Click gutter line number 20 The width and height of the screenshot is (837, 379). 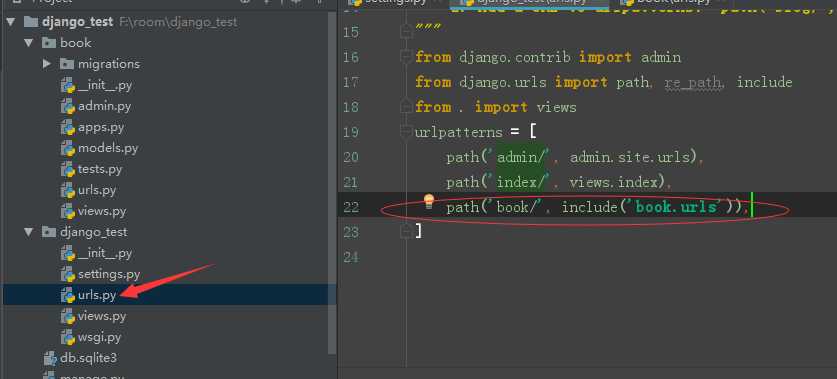coord(351,157)
